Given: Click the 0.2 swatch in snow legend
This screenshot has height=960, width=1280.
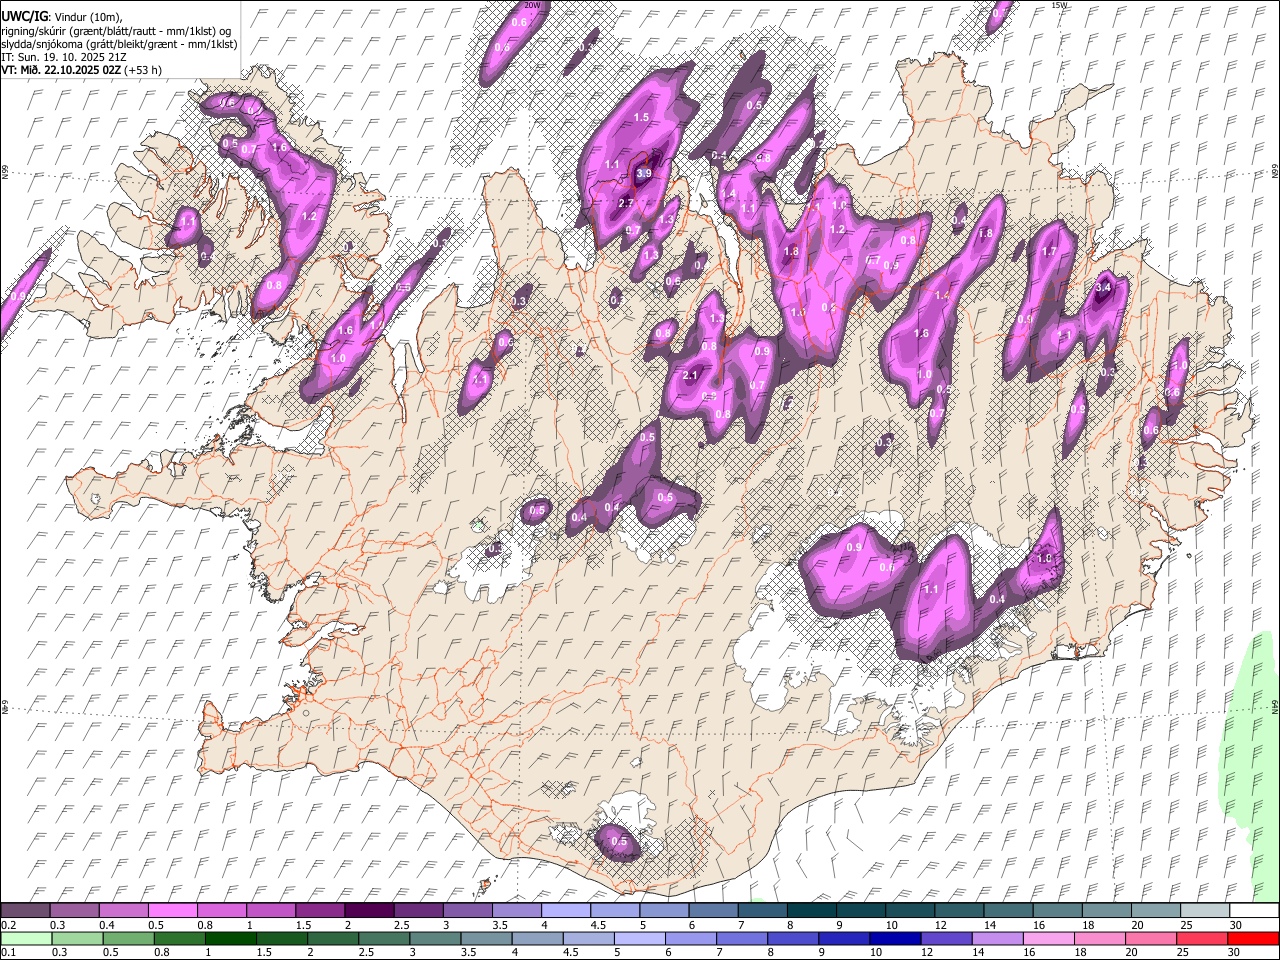Looking at the screenshot, I should click(x=25, y=910).
